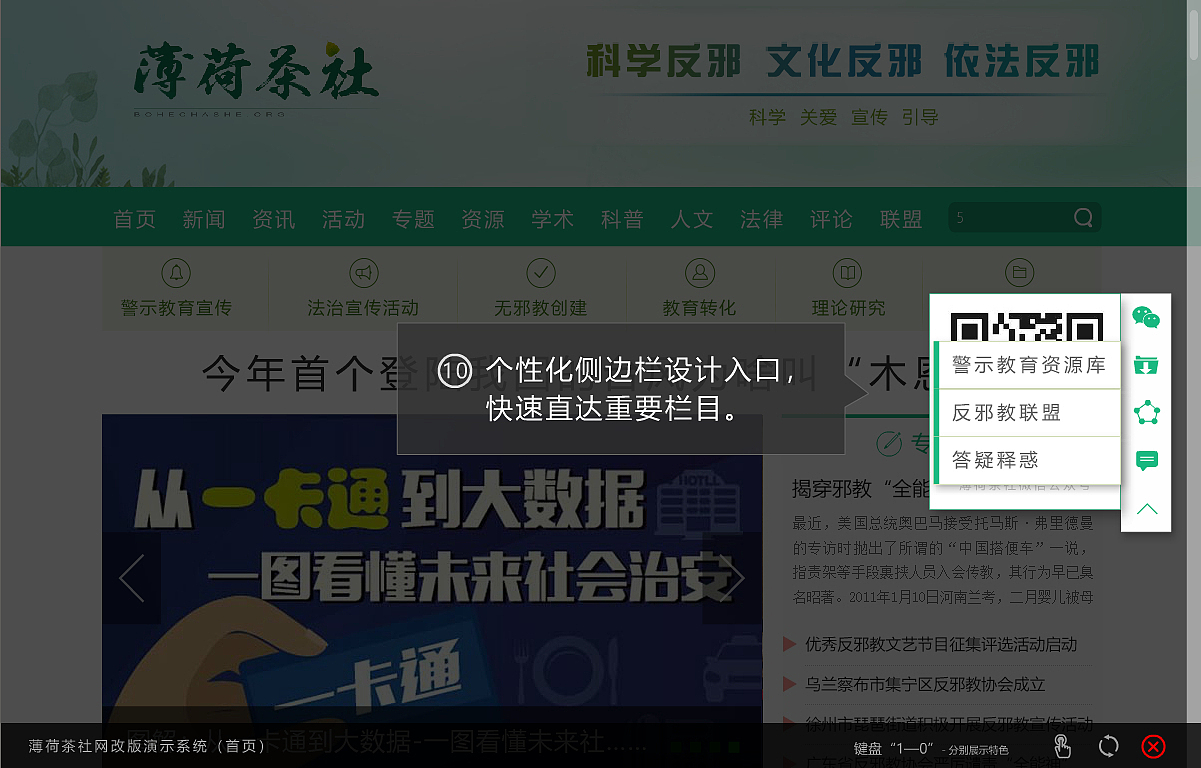Screen dimensions: 1201x768
Task: Open the 活动 nav item
Action: pos(343,219)
